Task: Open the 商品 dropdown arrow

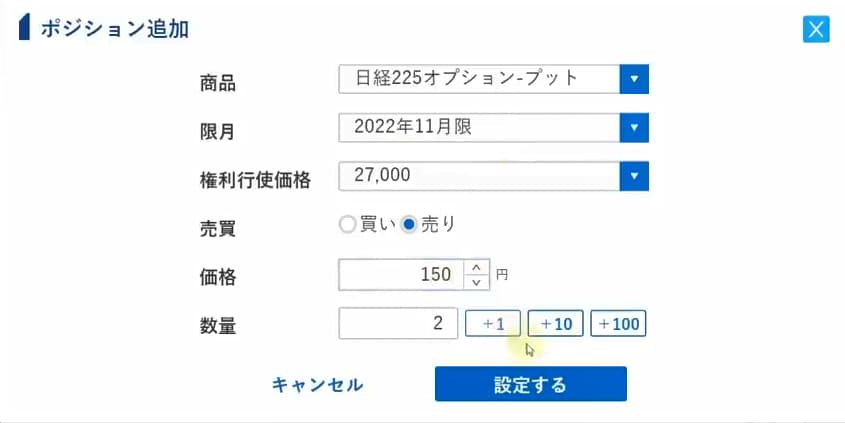Action: (634, 79)
